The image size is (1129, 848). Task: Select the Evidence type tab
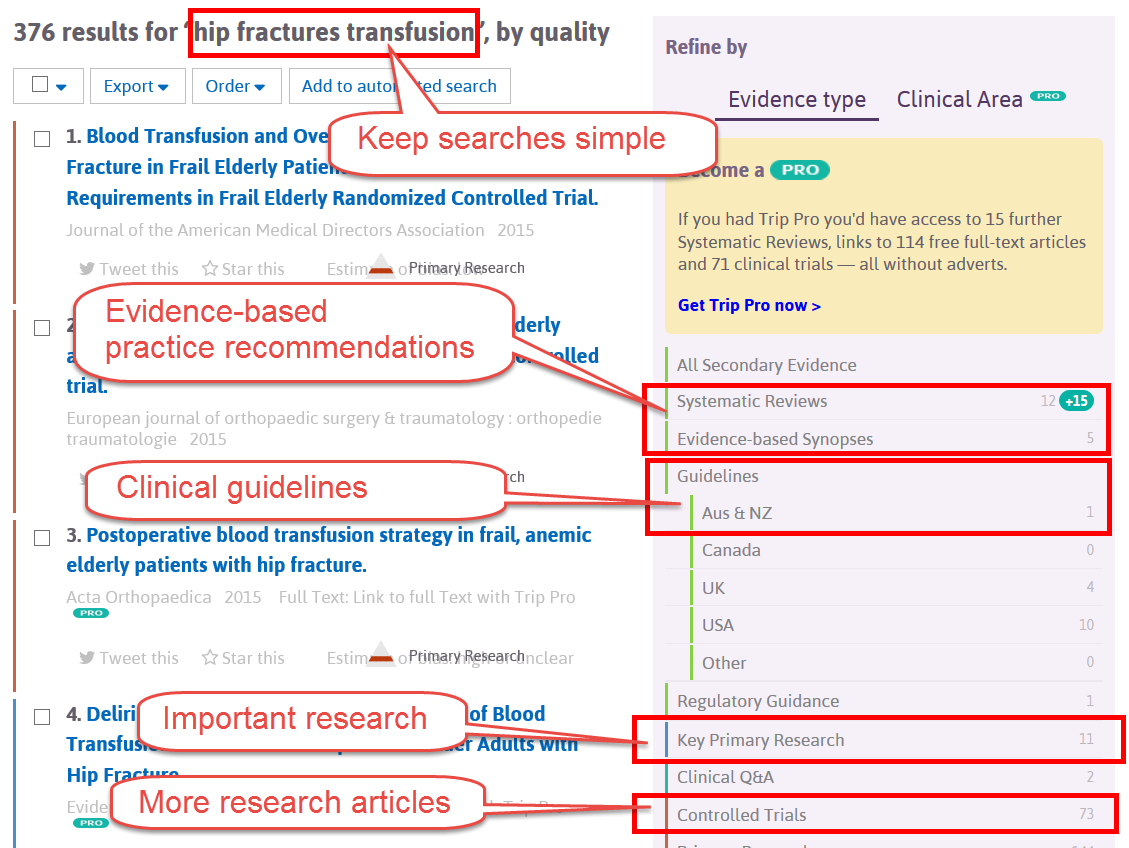(796, 99)
